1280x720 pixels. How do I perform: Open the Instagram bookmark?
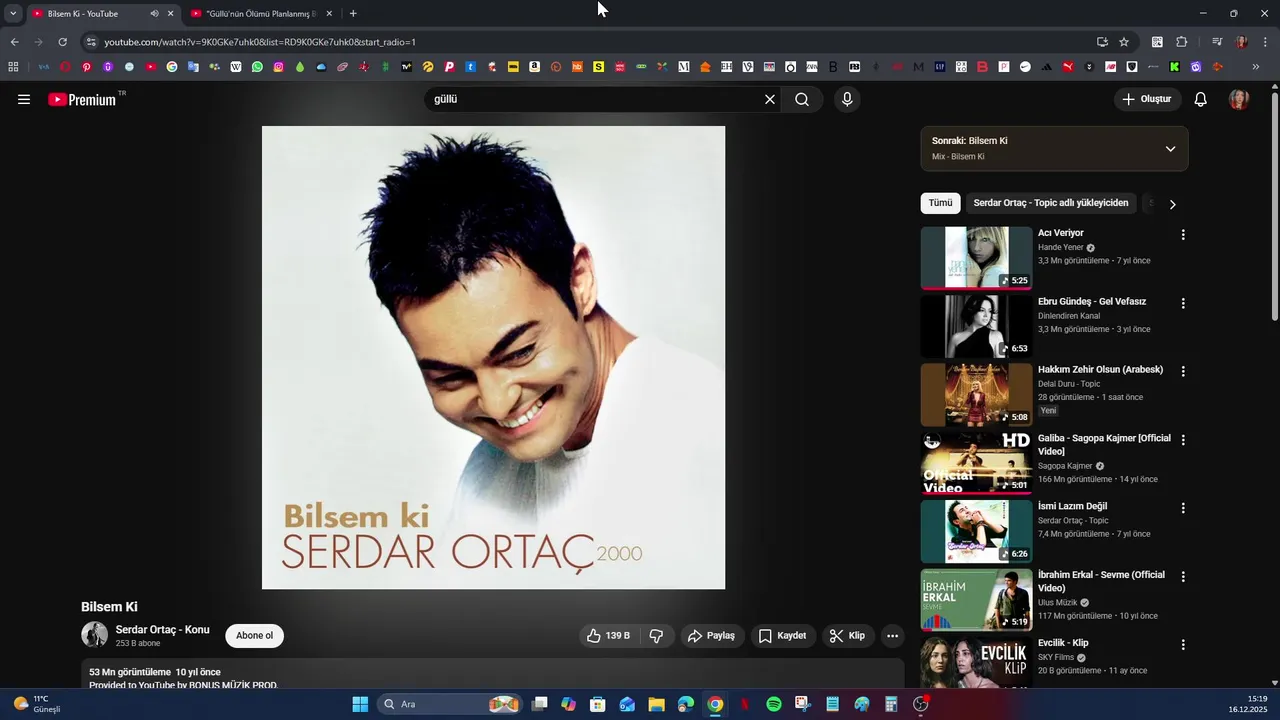[x=278, y=67]
